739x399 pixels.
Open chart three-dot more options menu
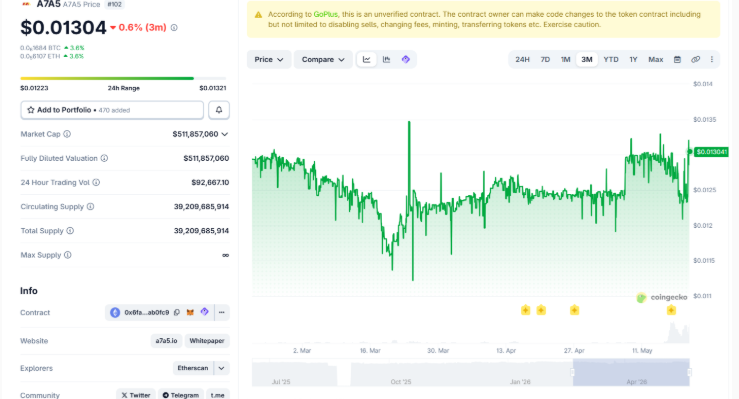coord(712,59)
